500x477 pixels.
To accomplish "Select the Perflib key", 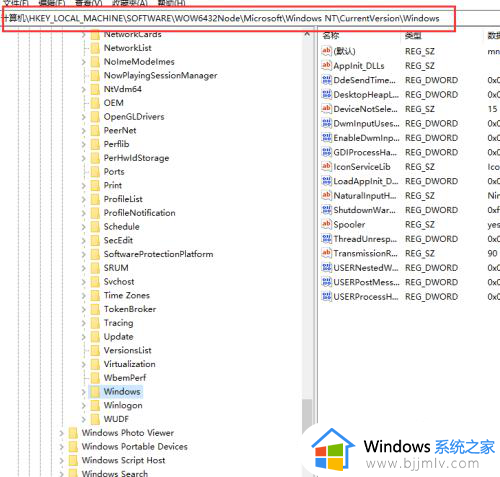I will coord(116,144).
